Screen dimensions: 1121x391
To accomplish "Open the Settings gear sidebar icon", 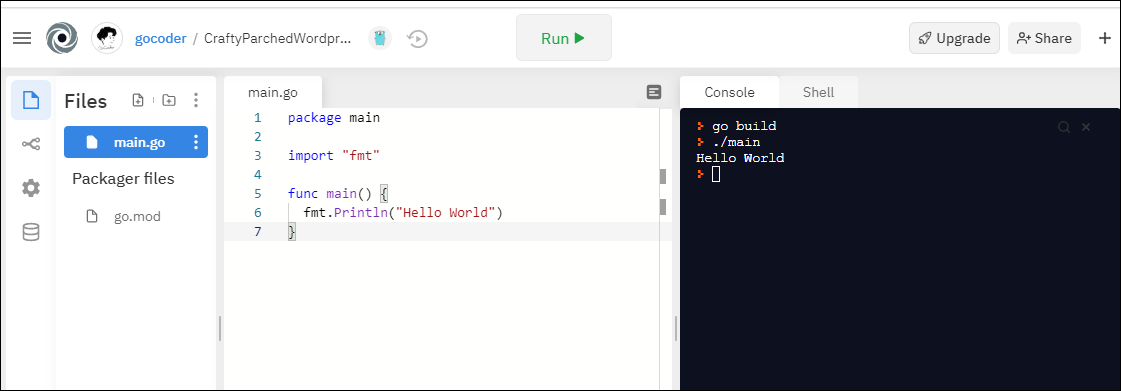I will pos(31,188).
